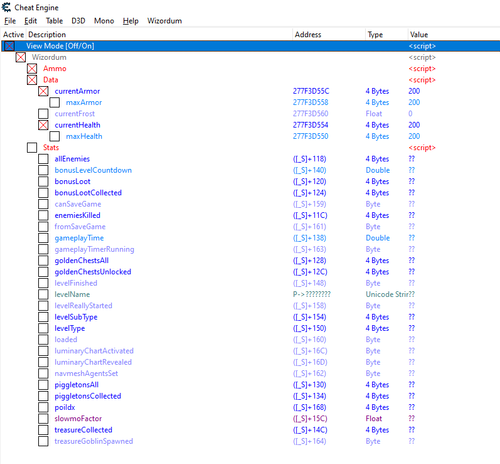Click the luminaryChartRevealed description
Screen dimensions: 500x464
(93, 363)
